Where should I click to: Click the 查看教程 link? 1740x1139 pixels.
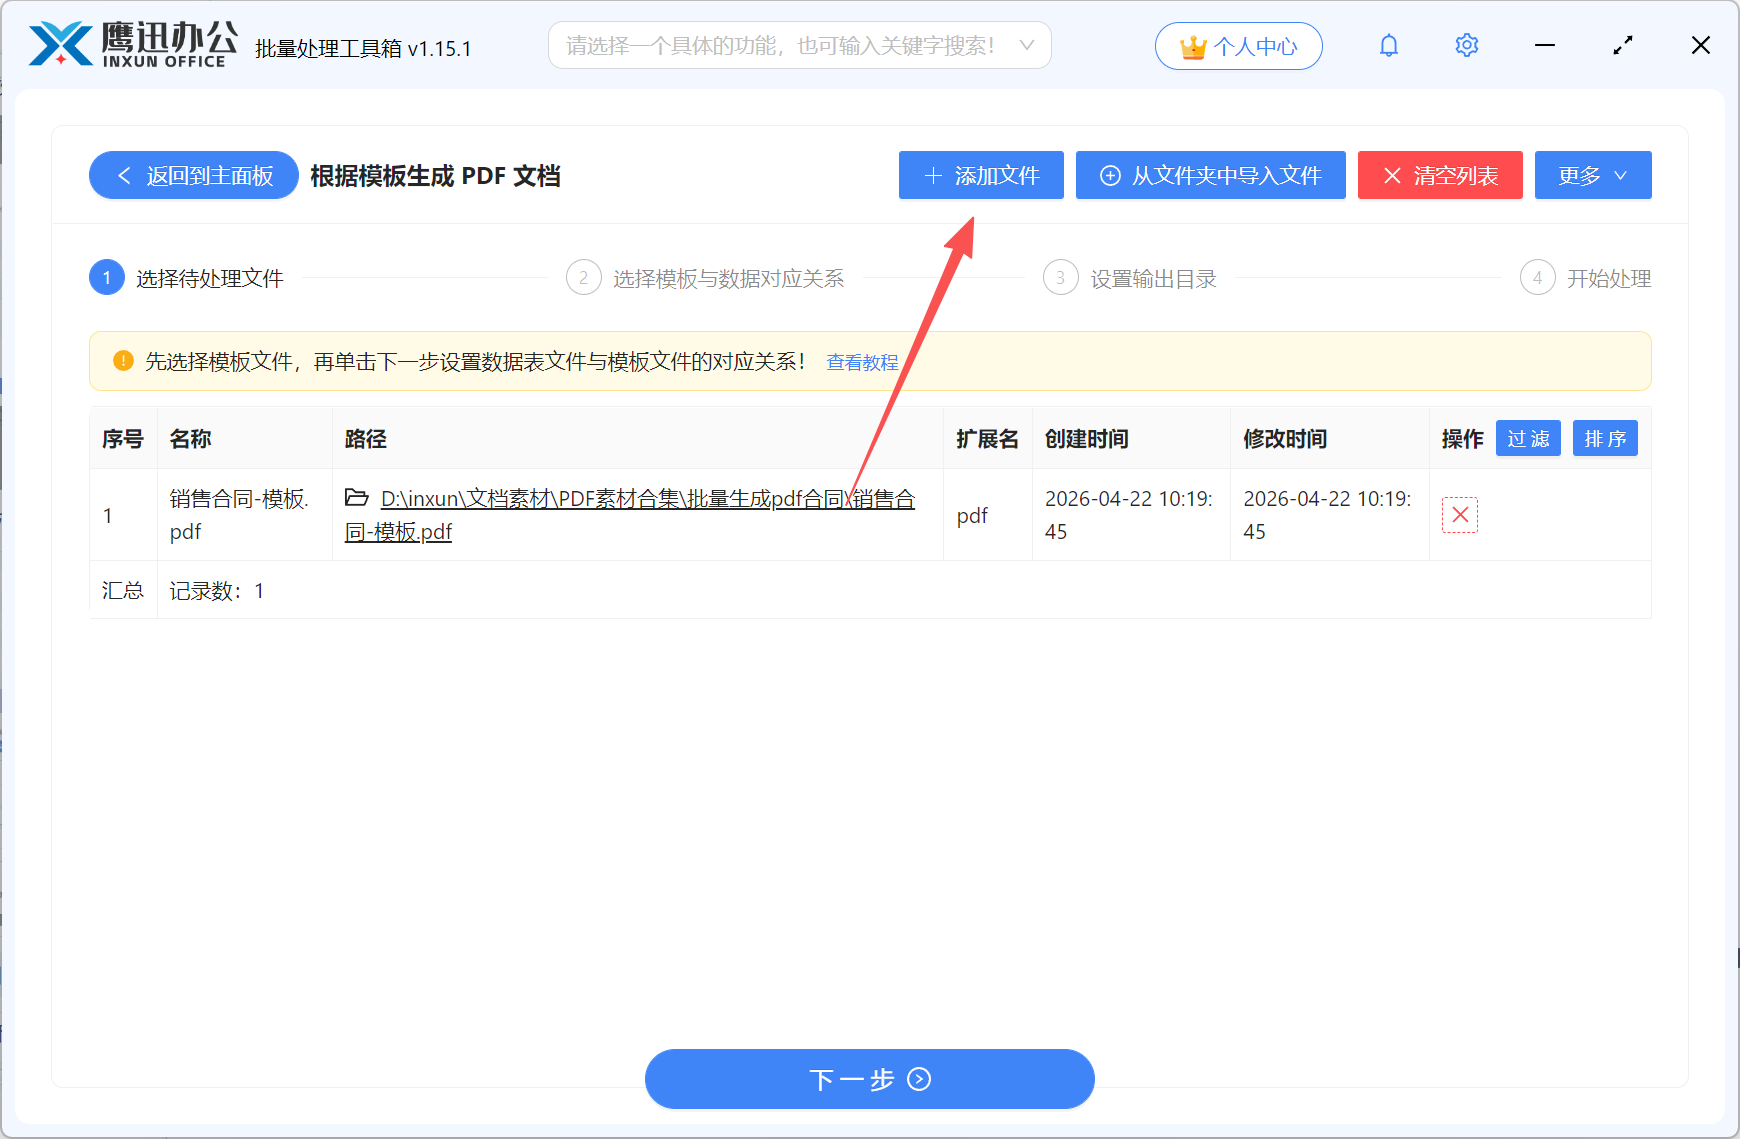click(861, 362)
